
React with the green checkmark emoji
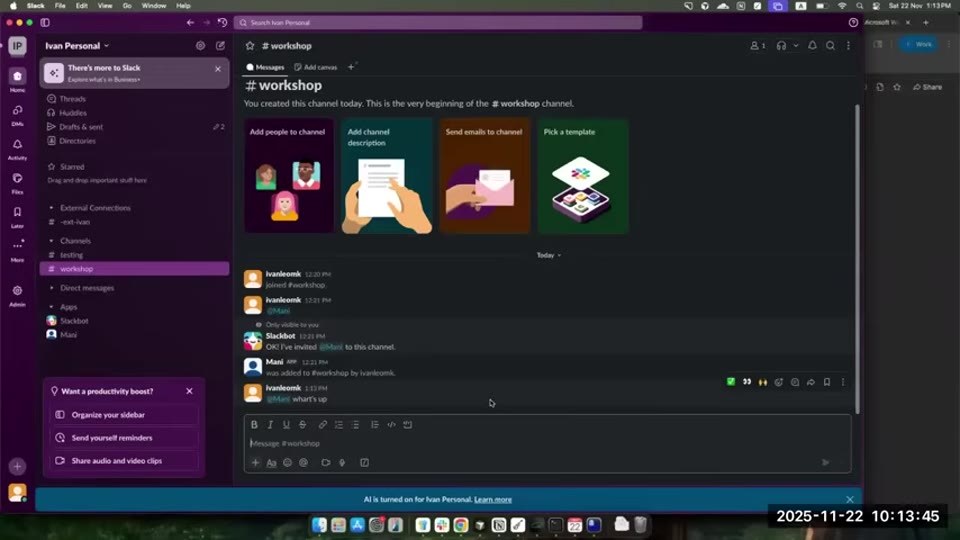[x=730, y=382]
